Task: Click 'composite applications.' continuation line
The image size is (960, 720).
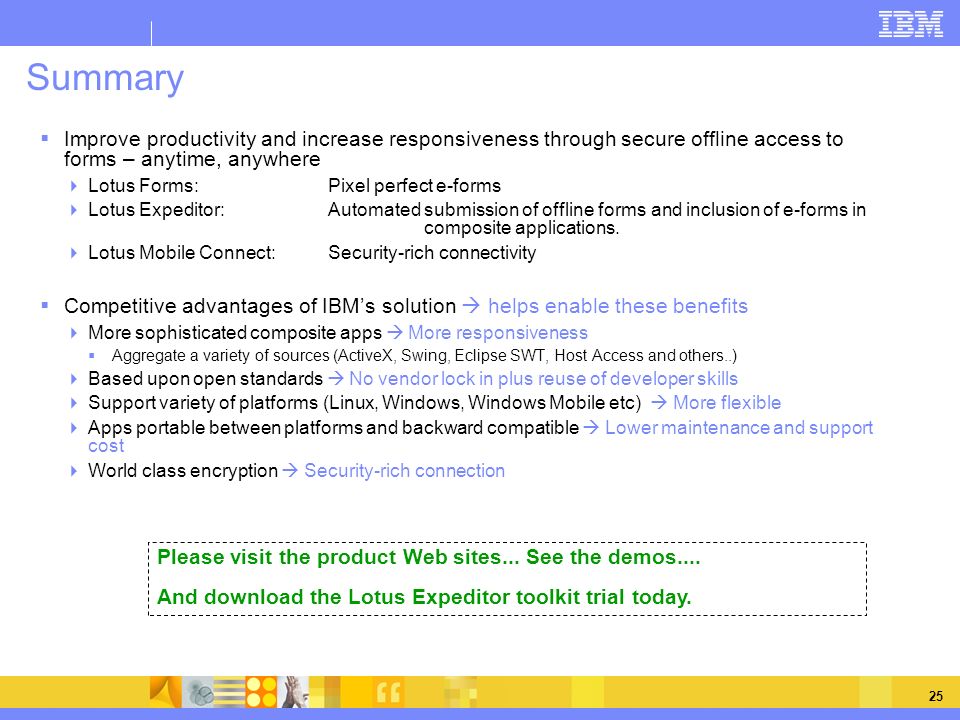Action: click(x=522, y=228)
